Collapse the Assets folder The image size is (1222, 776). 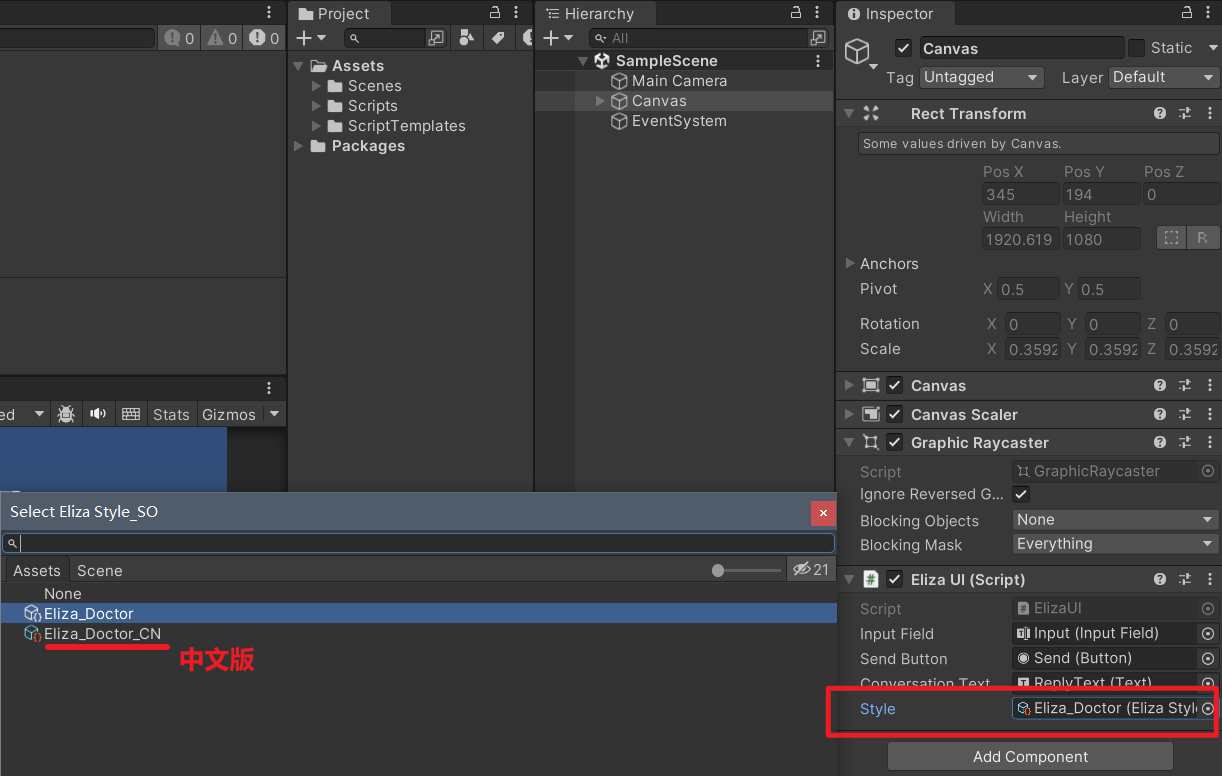(x=299, y=66)
